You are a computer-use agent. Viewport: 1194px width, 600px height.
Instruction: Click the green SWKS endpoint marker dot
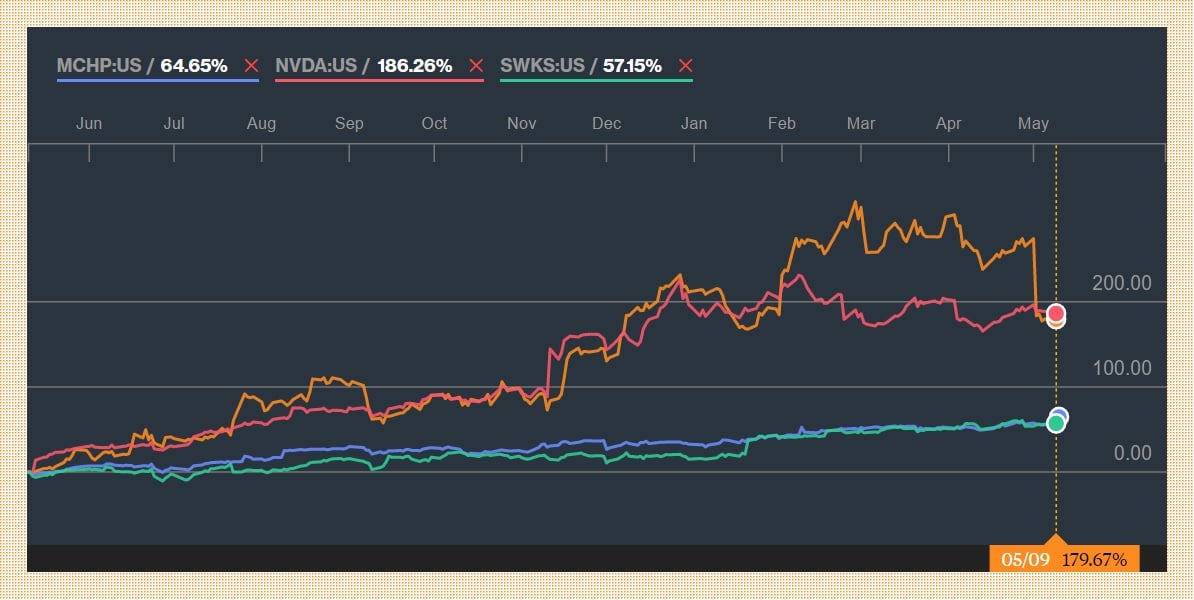pos(1055,423)
